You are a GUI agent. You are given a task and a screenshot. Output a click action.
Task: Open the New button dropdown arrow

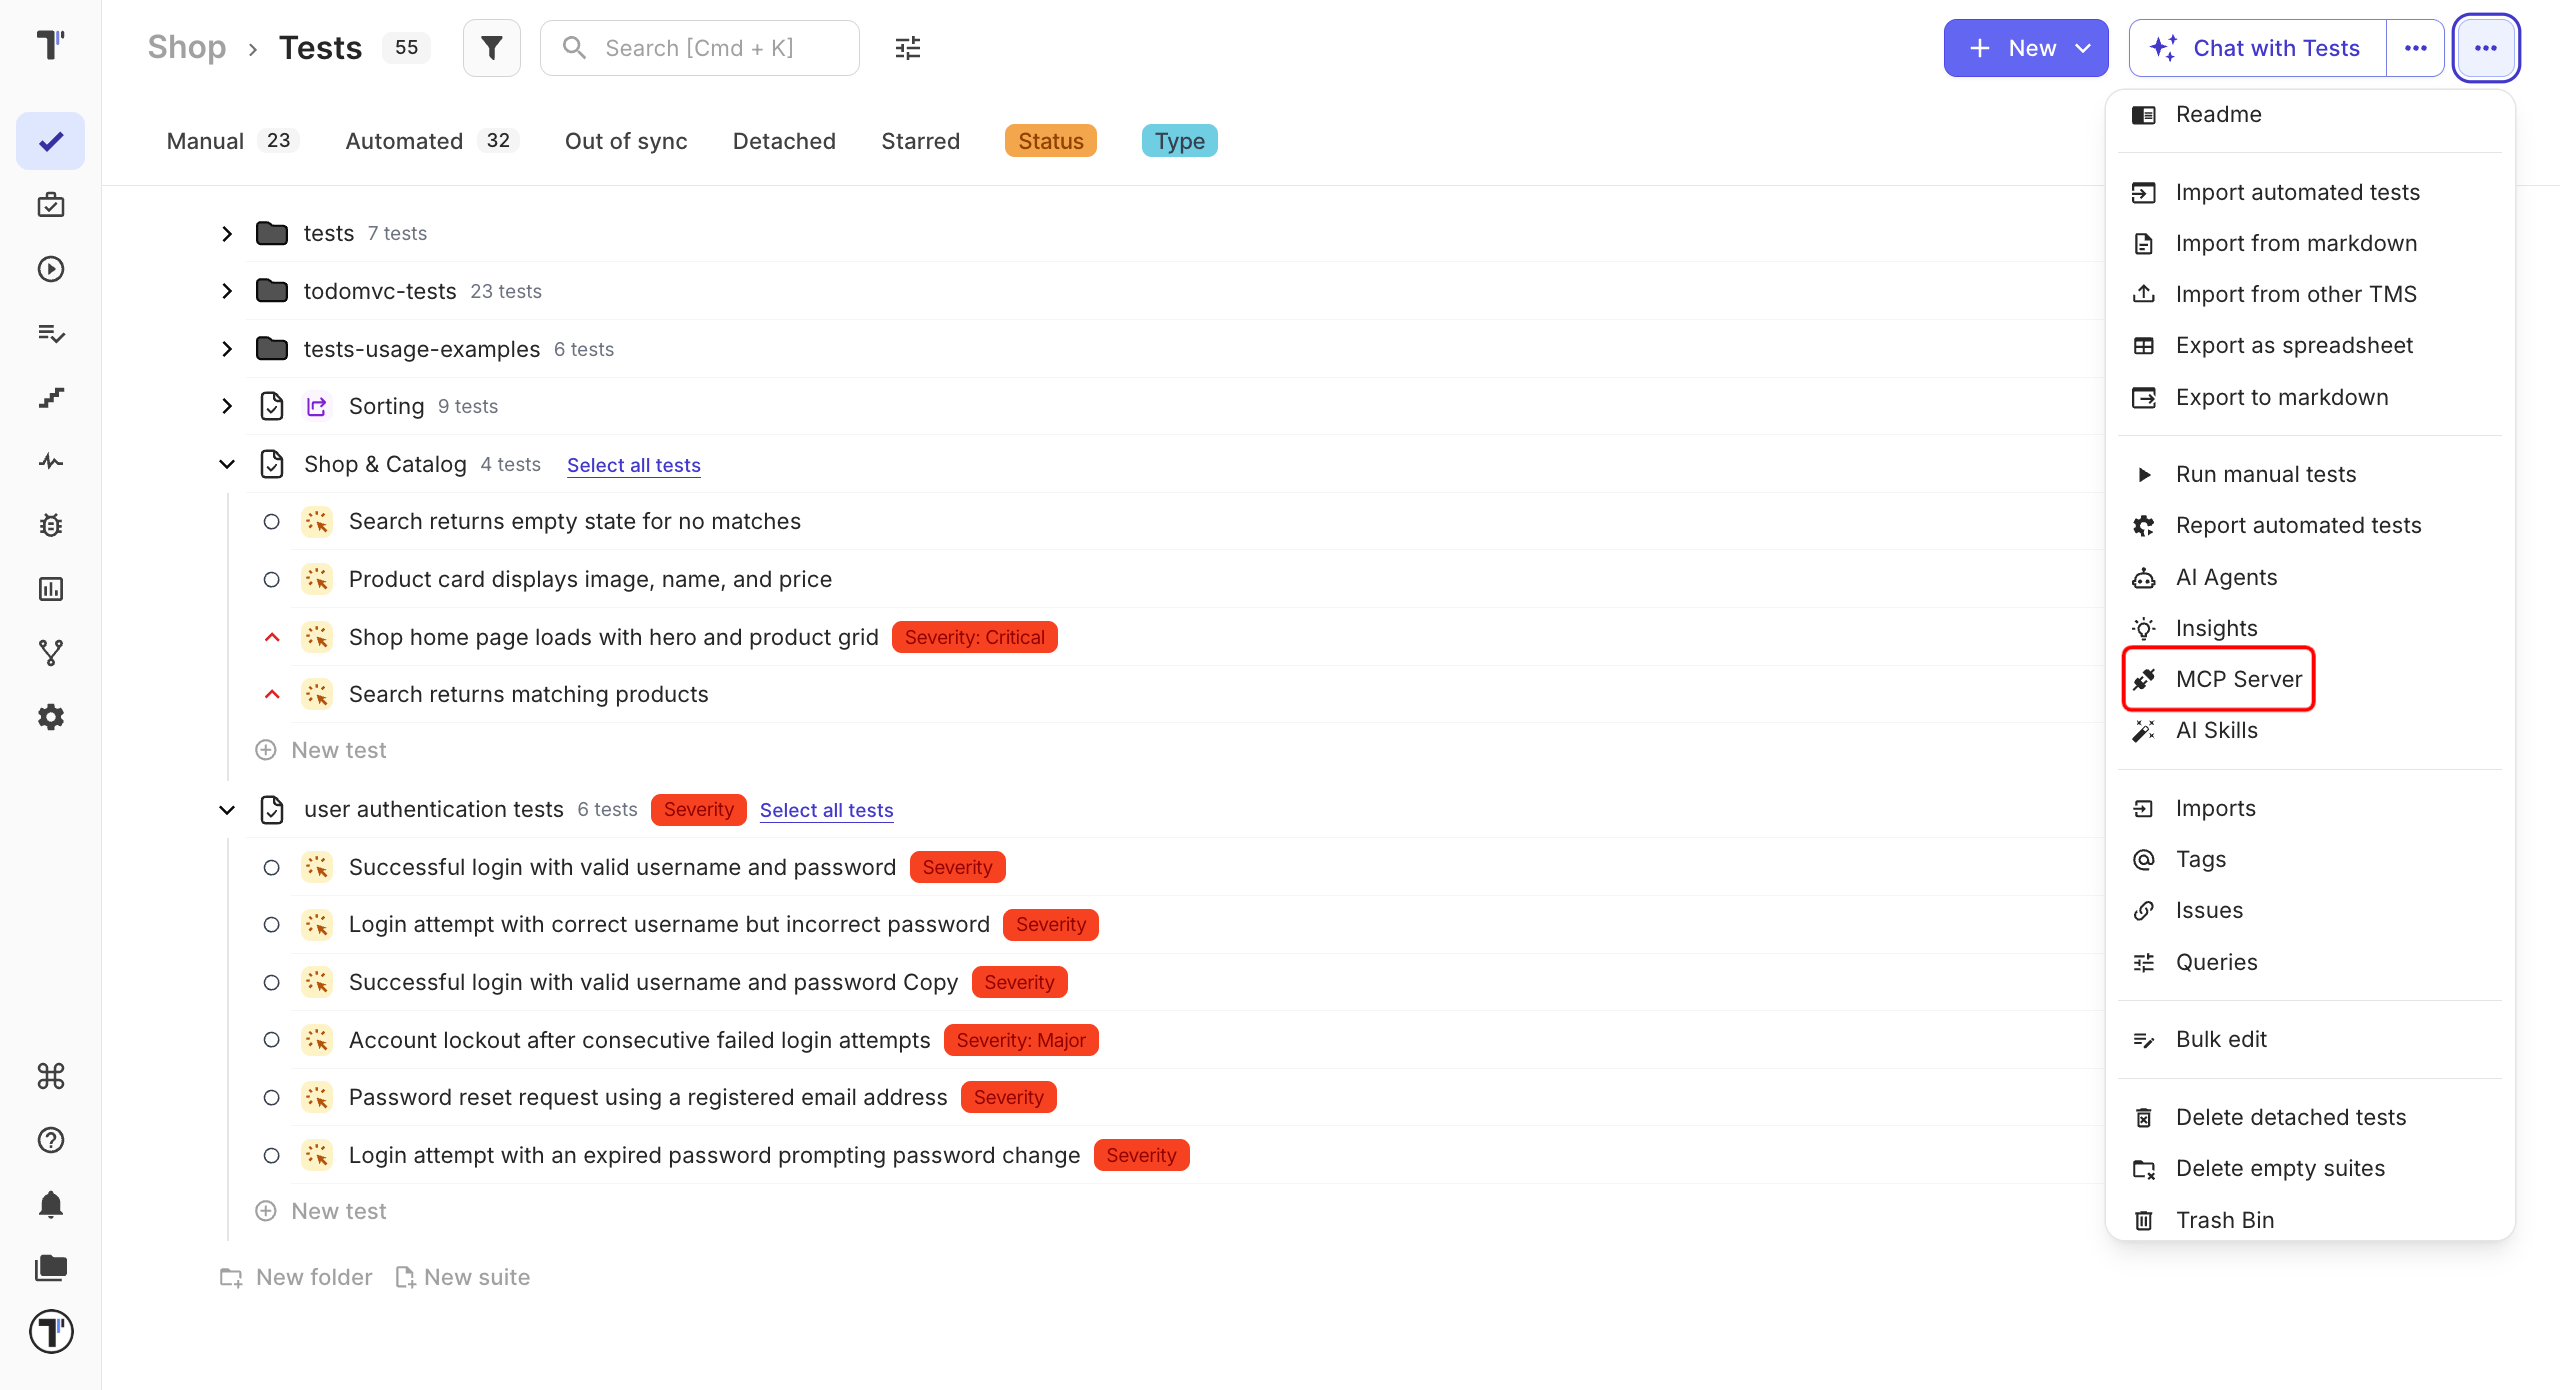(2084, 48)
